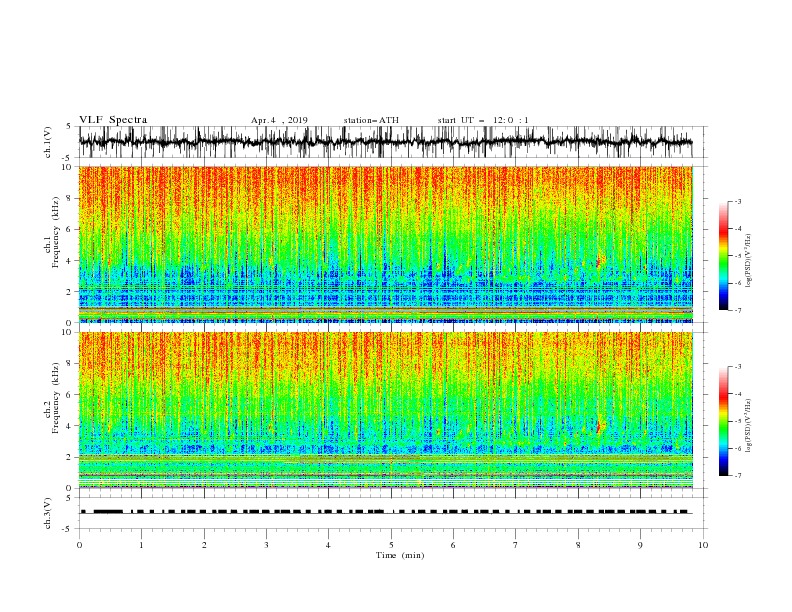Click the 'VLF Spectra' title text
792x612 pixels.
pos(113,120)
